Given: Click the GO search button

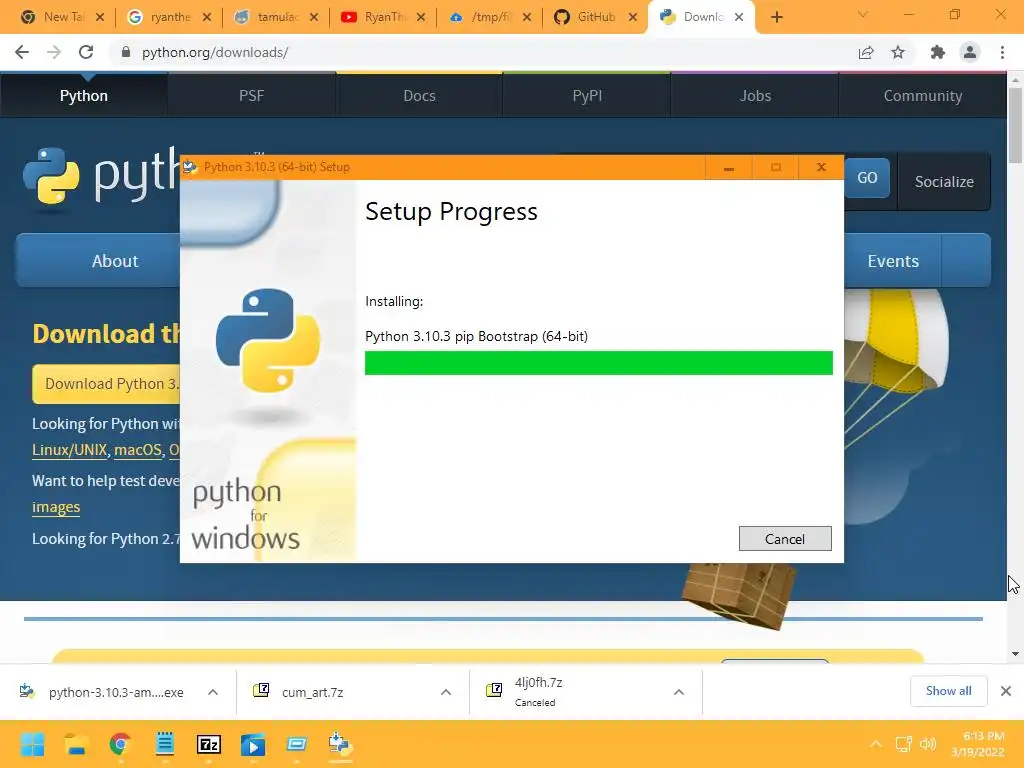Looking at the screenshot, I should [867, 178].
